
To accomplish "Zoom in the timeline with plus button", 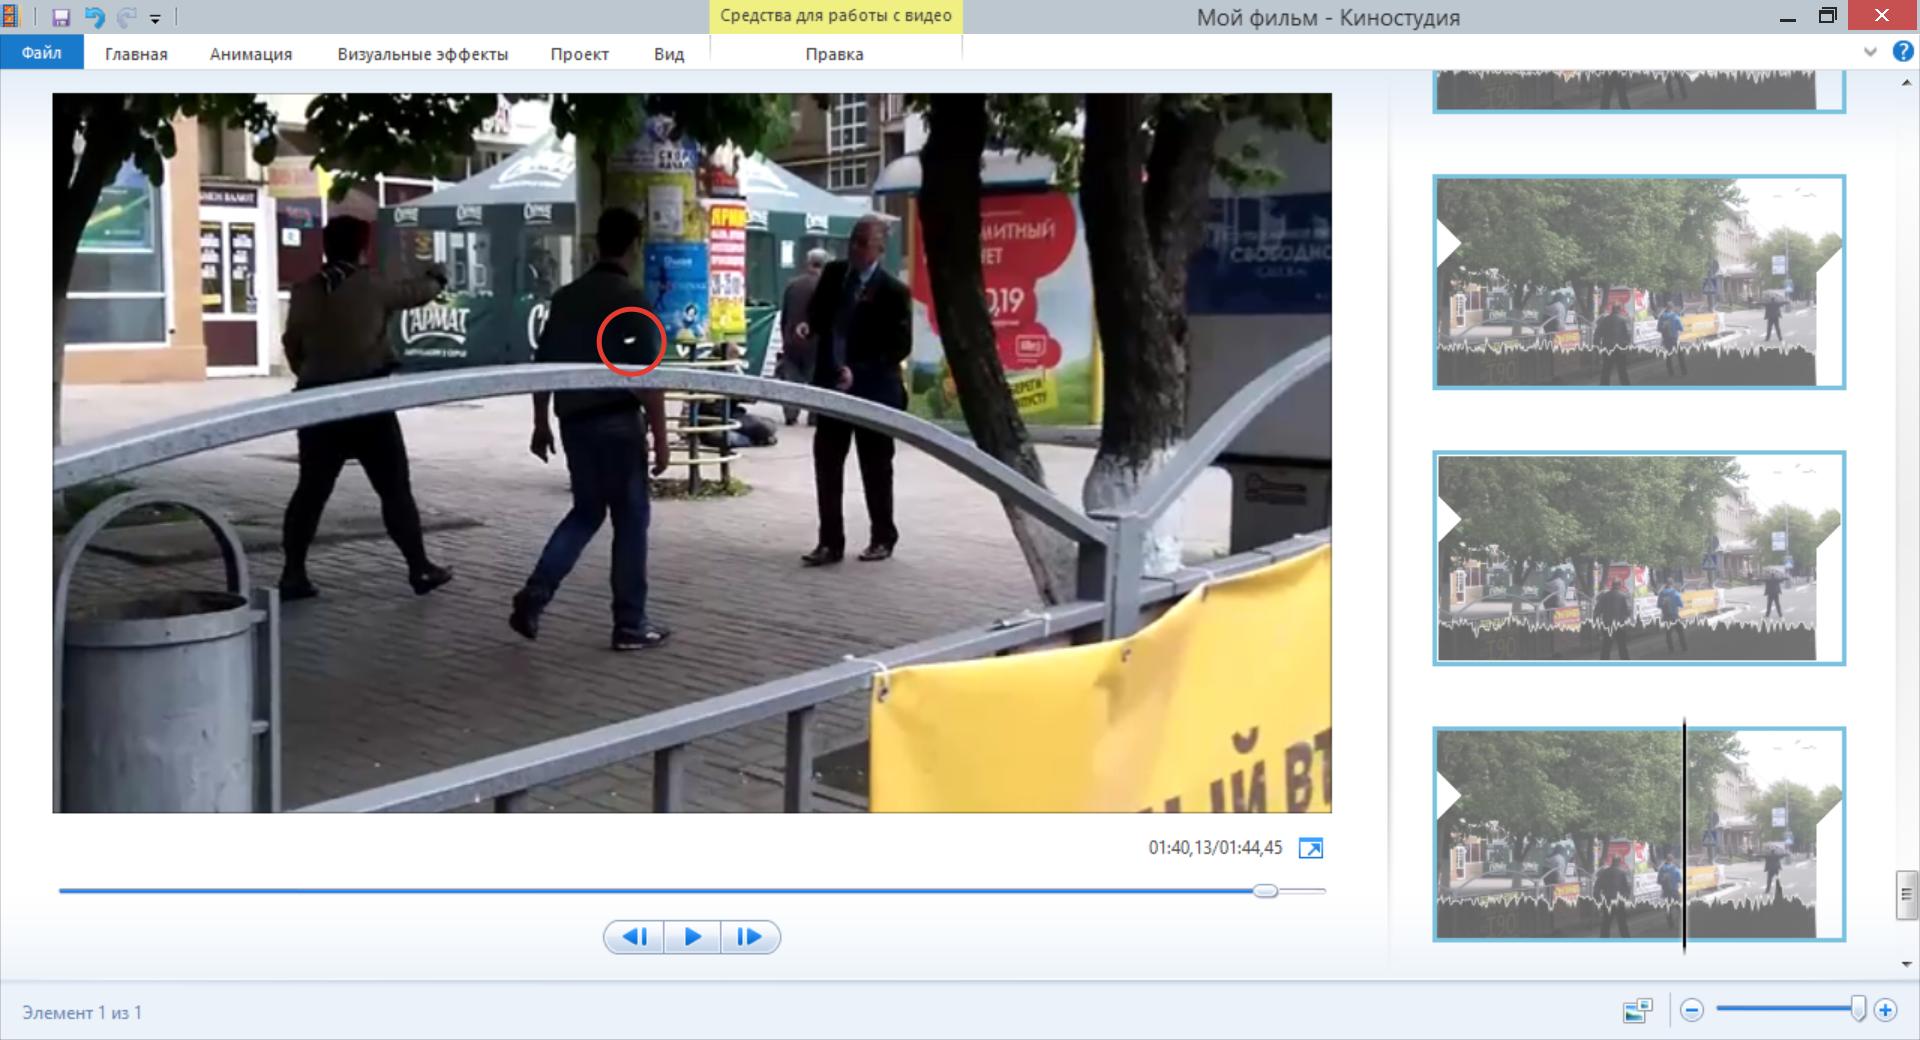I will (x=1885, y=1010).
